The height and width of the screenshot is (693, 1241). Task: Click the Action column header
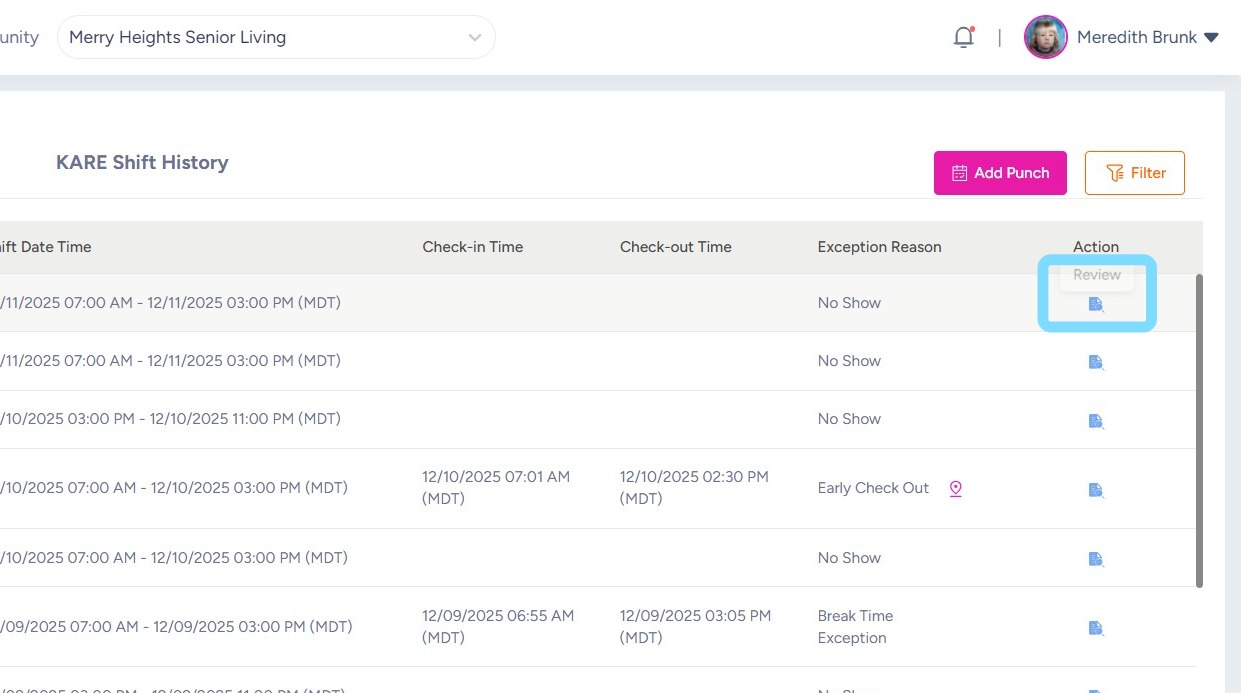click(1096, 247)
